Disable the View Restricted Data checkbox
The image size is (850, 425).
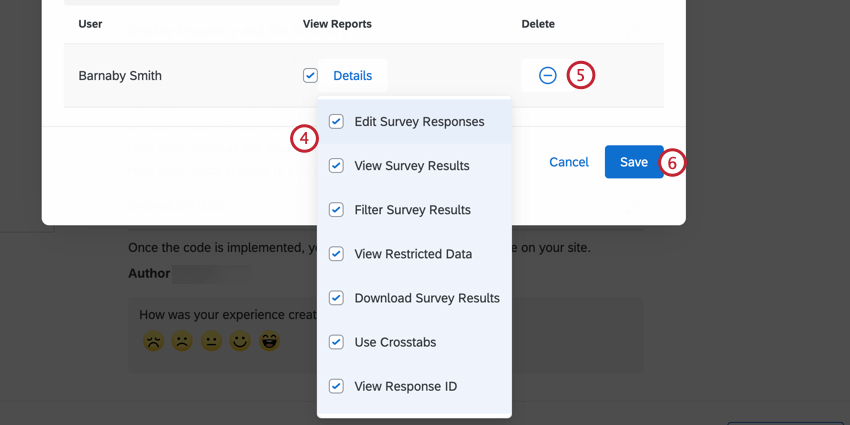click(x=336, y=254)
